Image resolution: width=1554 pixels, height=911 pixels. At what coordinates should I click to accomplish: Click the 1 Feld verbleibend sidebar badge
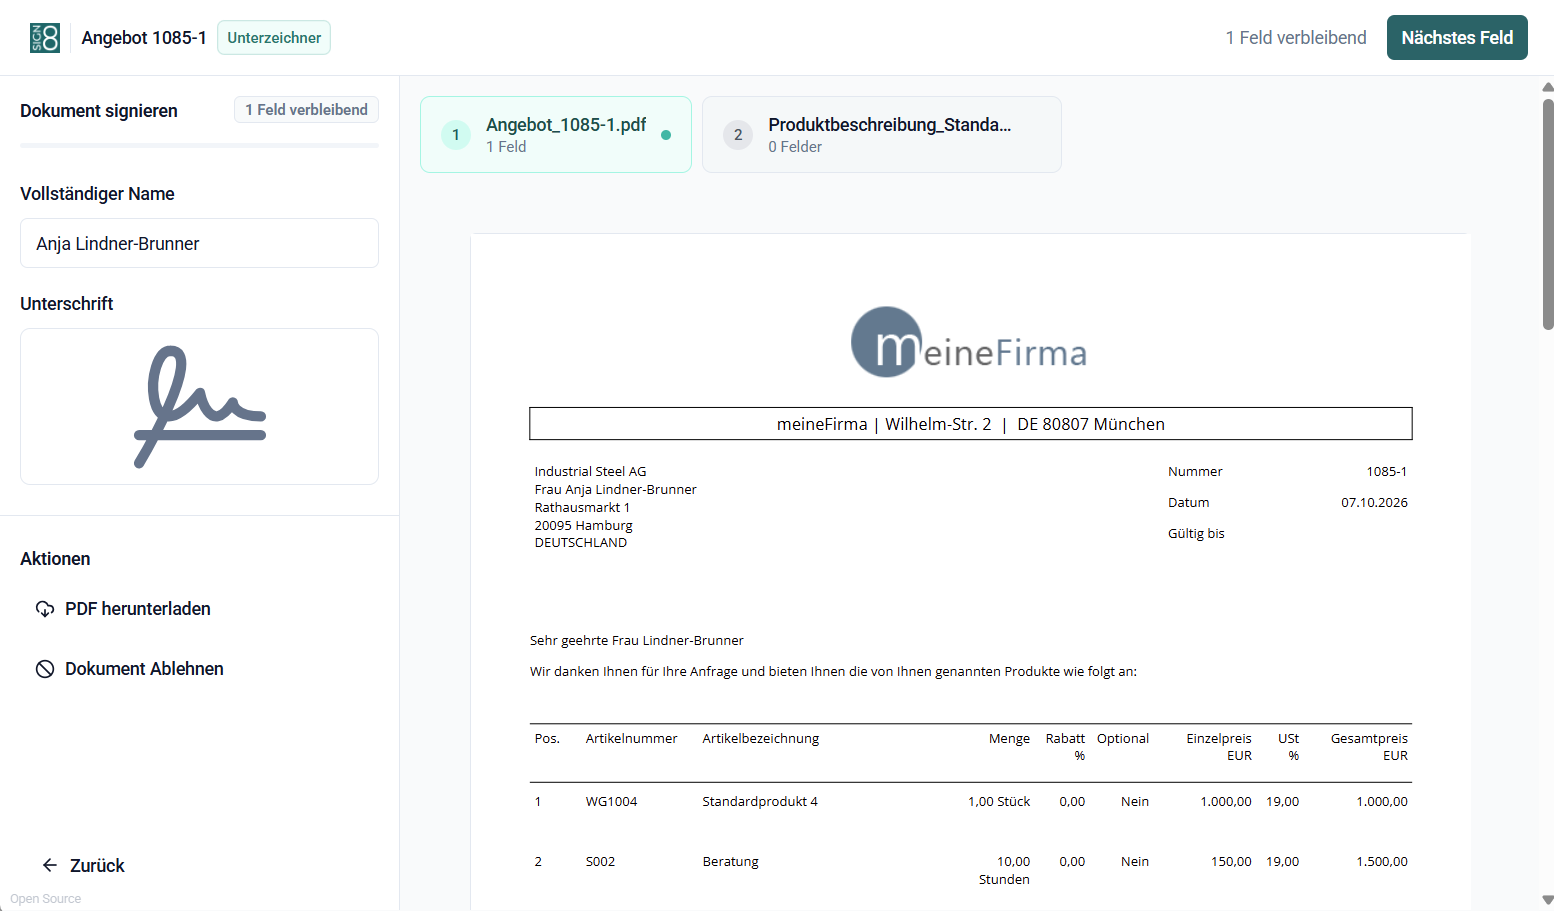[306, 110]
